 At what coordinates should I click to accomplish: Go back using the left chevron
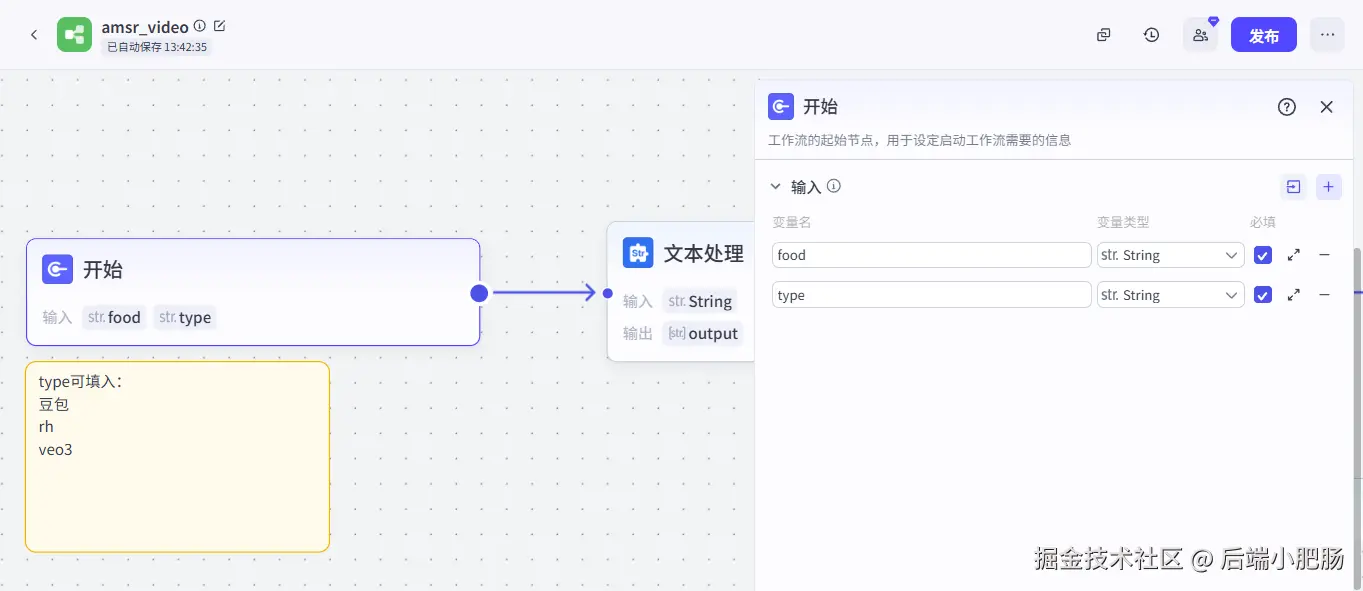[34, 35]
